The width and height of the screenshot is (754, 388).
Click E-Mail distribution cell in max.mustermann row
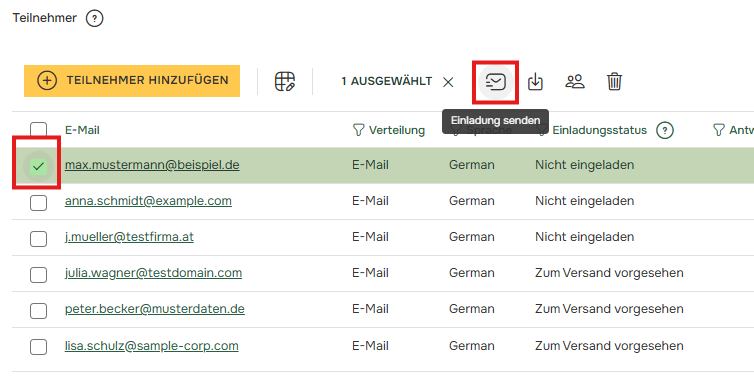click(x=370, y=165)
